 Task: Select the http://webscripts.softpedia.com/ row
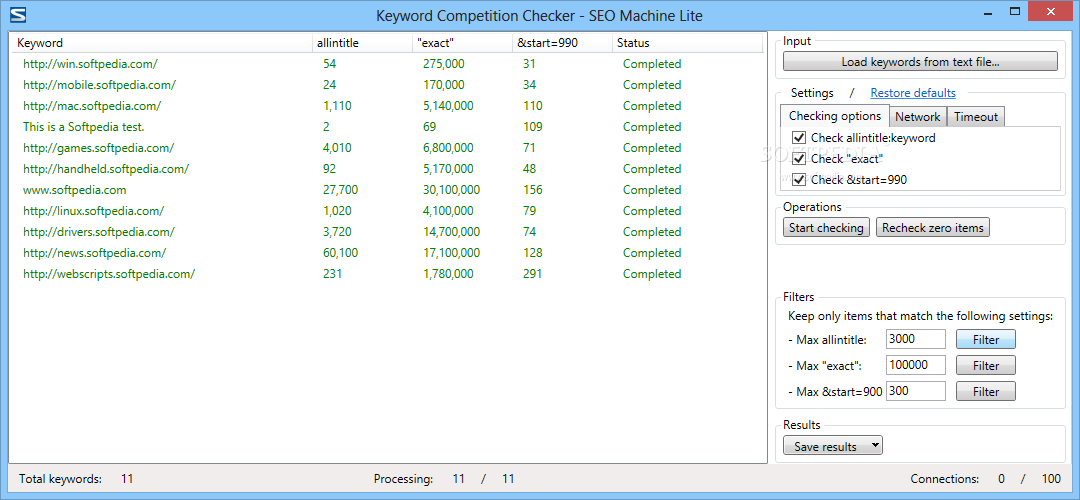tap(388, 274)
